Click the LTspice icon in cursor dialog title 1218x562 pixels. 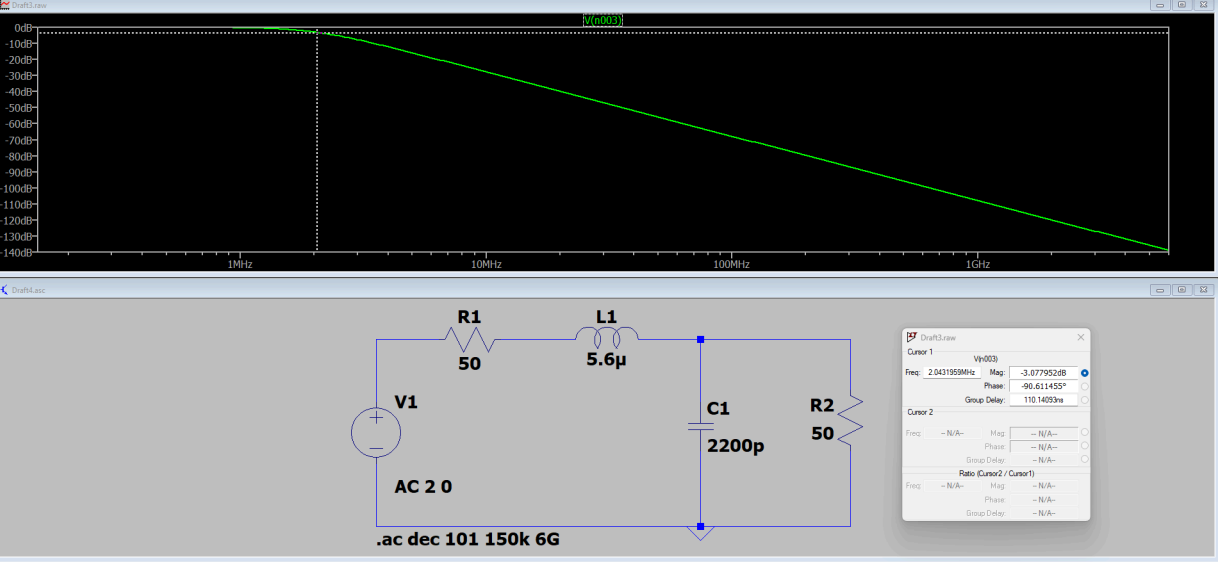pos(912,338)
